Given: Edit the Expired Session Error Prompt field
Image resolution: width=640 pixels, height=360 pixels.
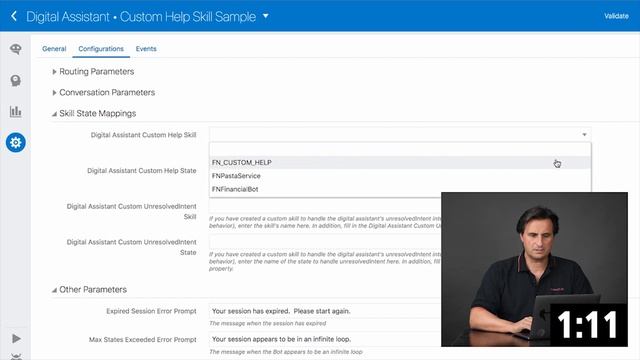Looking at the screenshot, I should [x=325, y=311].
